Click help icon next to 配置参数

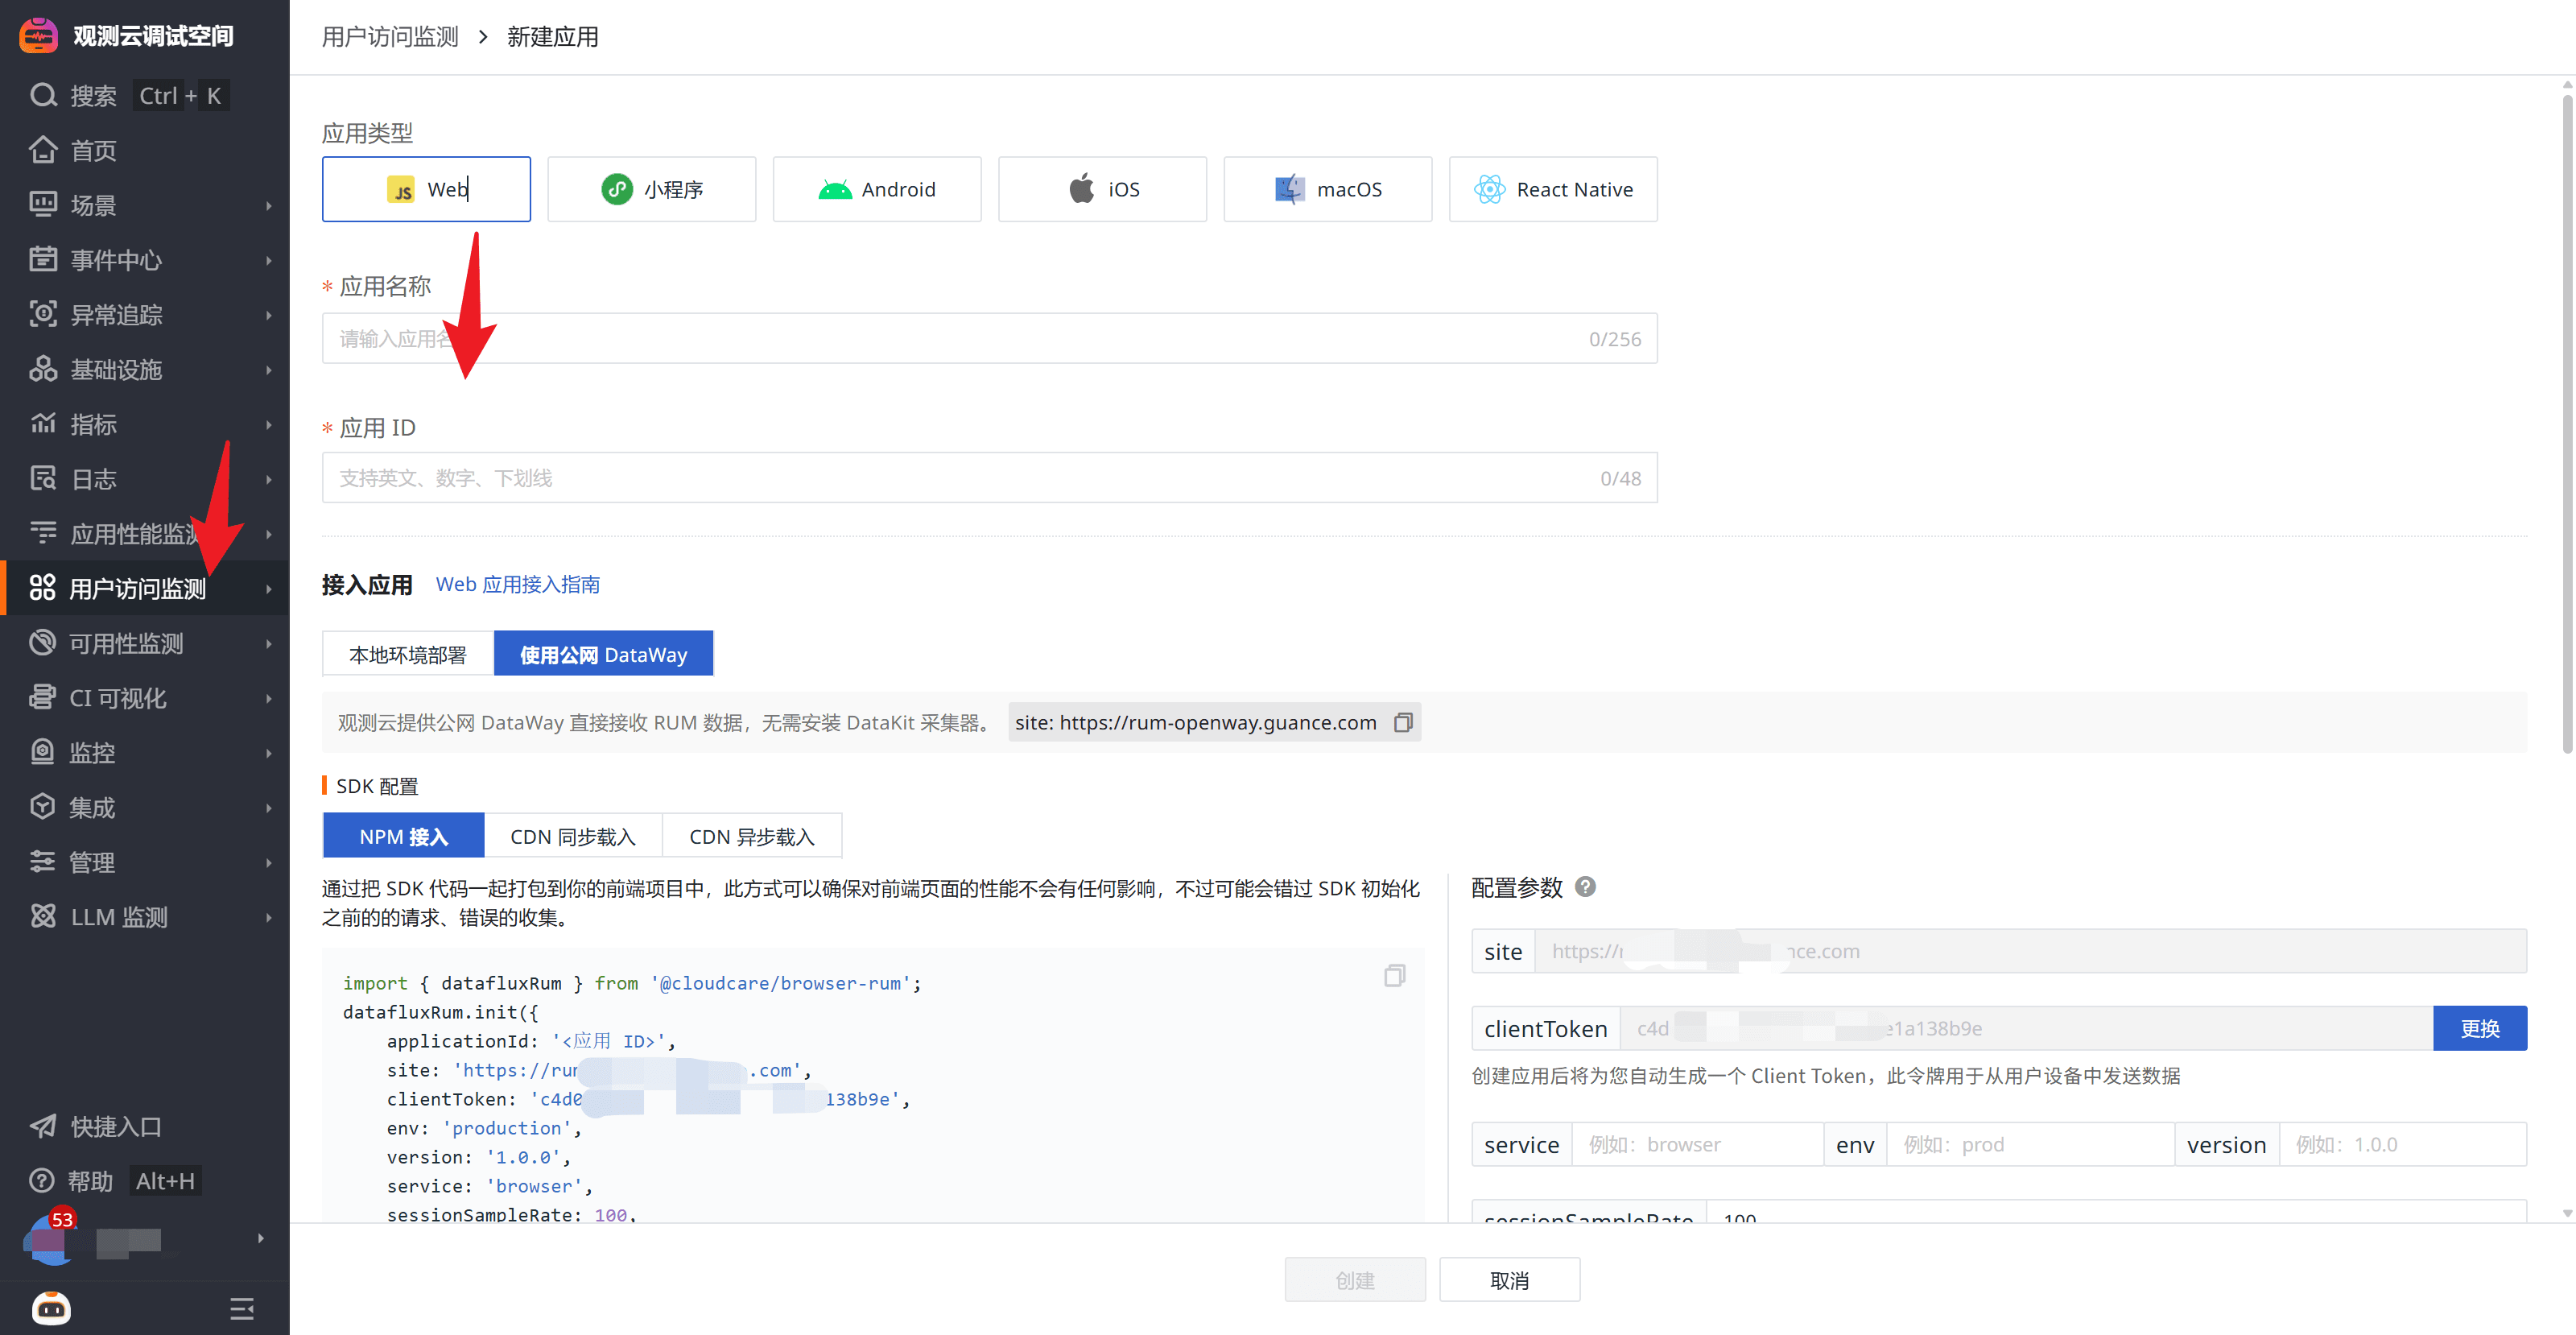pyautogui.click(x=1585, y=887)
